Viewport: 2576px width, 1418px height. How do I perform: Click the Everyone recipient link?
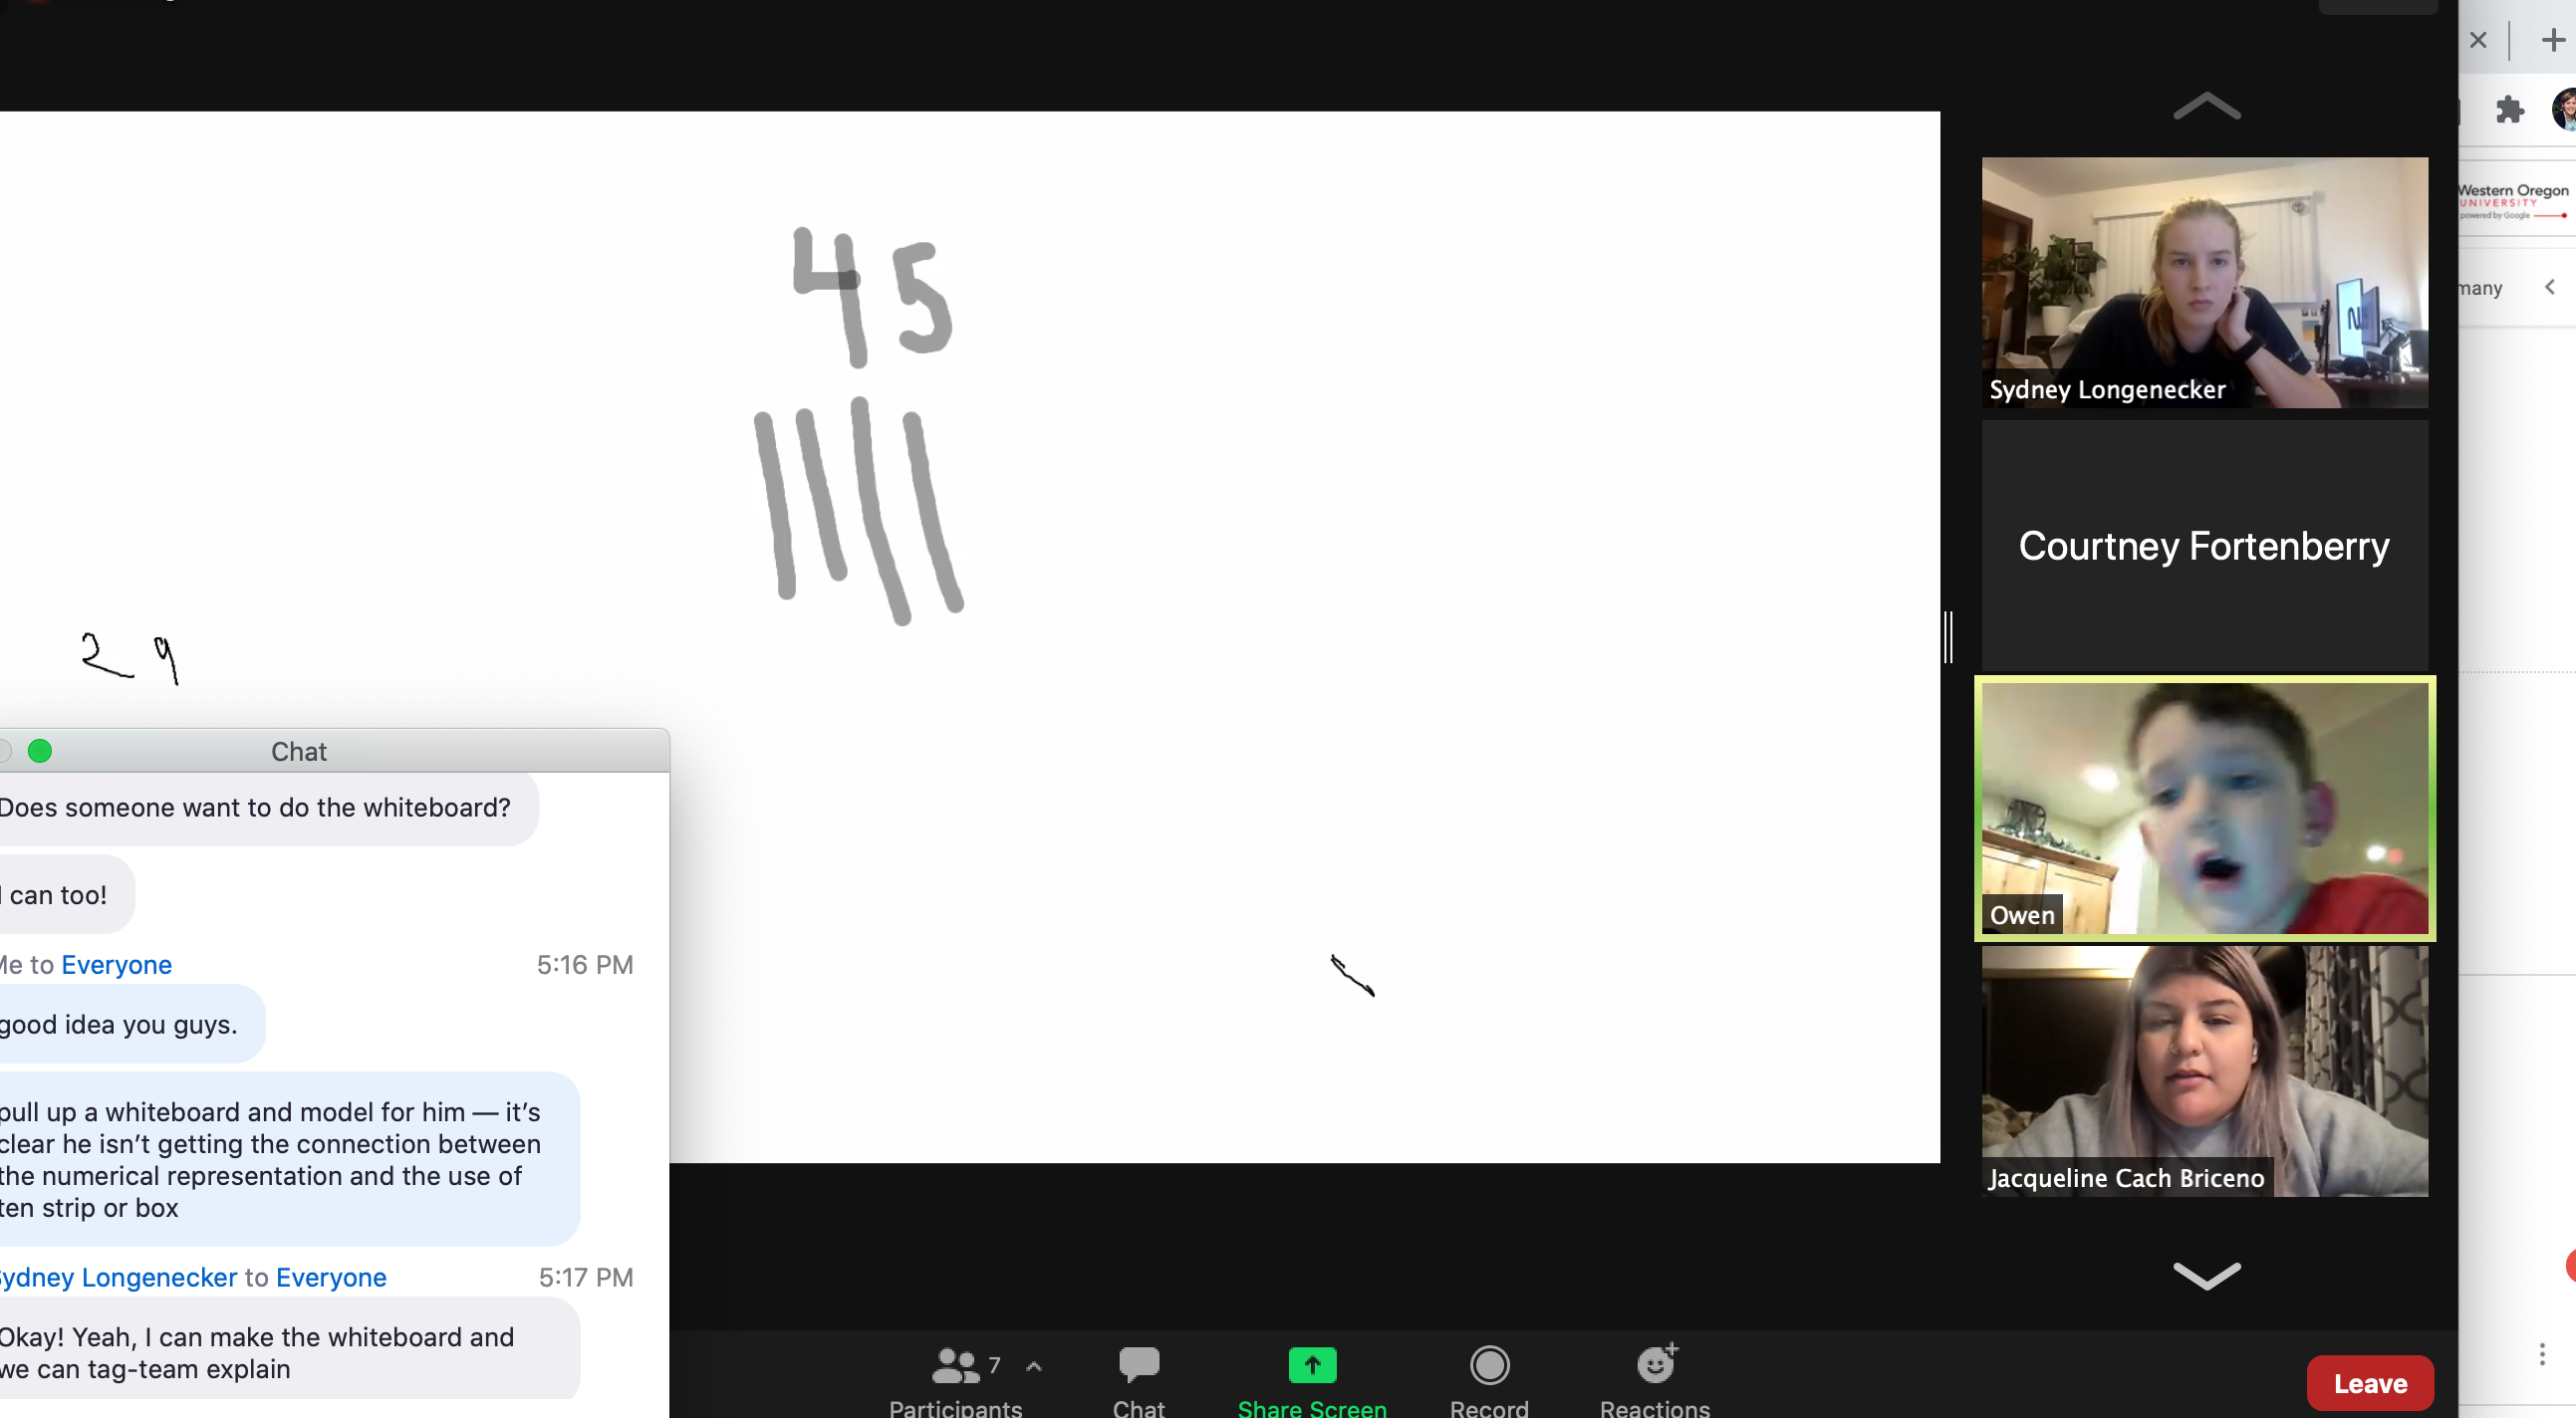coord(116,964)
